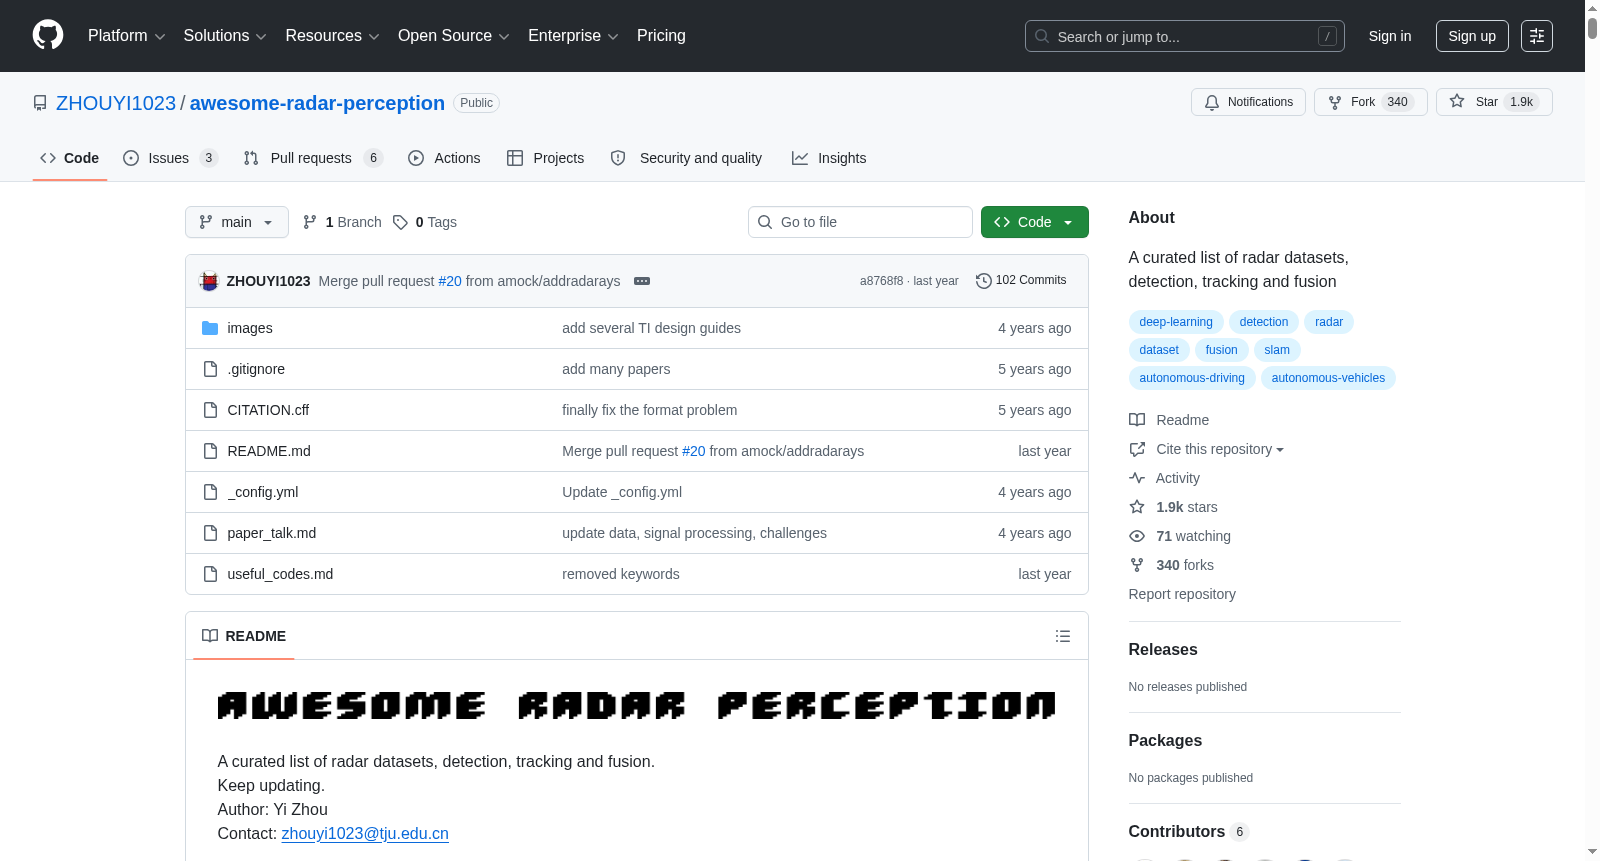Screen dimensions: 1600x861
Task: Click the Sign up button
Action: pyautogui.click(x=1472, y=36)
